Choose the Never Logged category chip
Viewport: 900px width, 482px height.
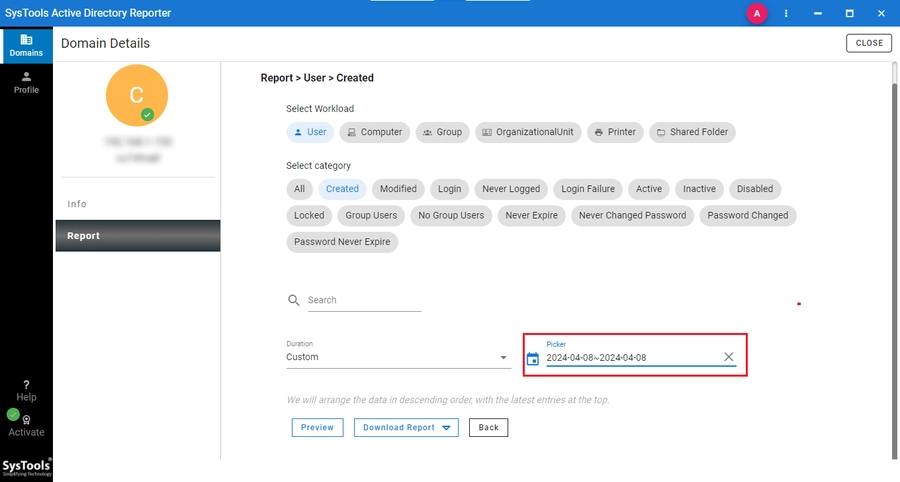[511, 189]
